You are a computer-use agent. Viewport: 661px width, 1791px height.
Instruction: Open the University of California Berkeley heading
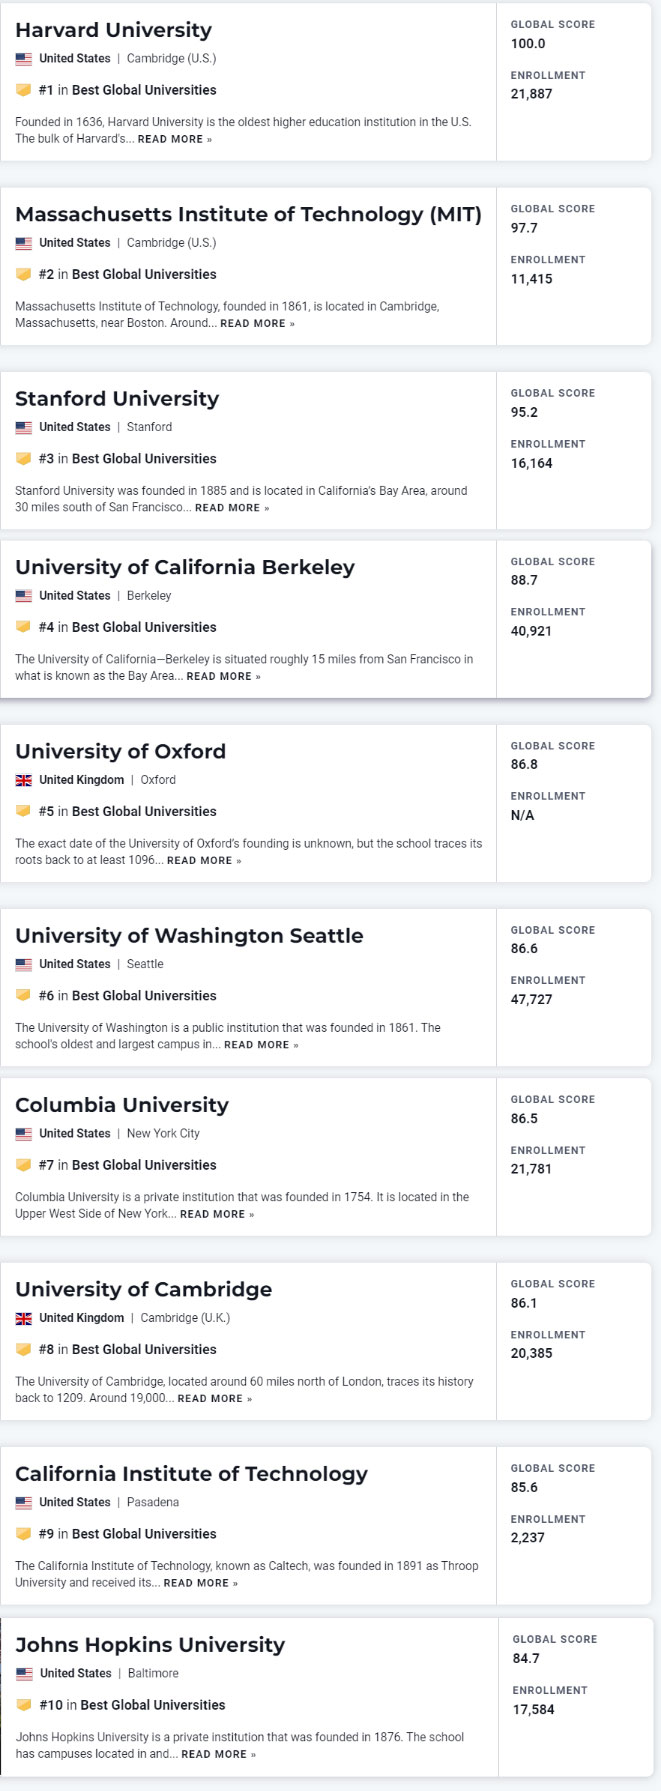(185, 567)
